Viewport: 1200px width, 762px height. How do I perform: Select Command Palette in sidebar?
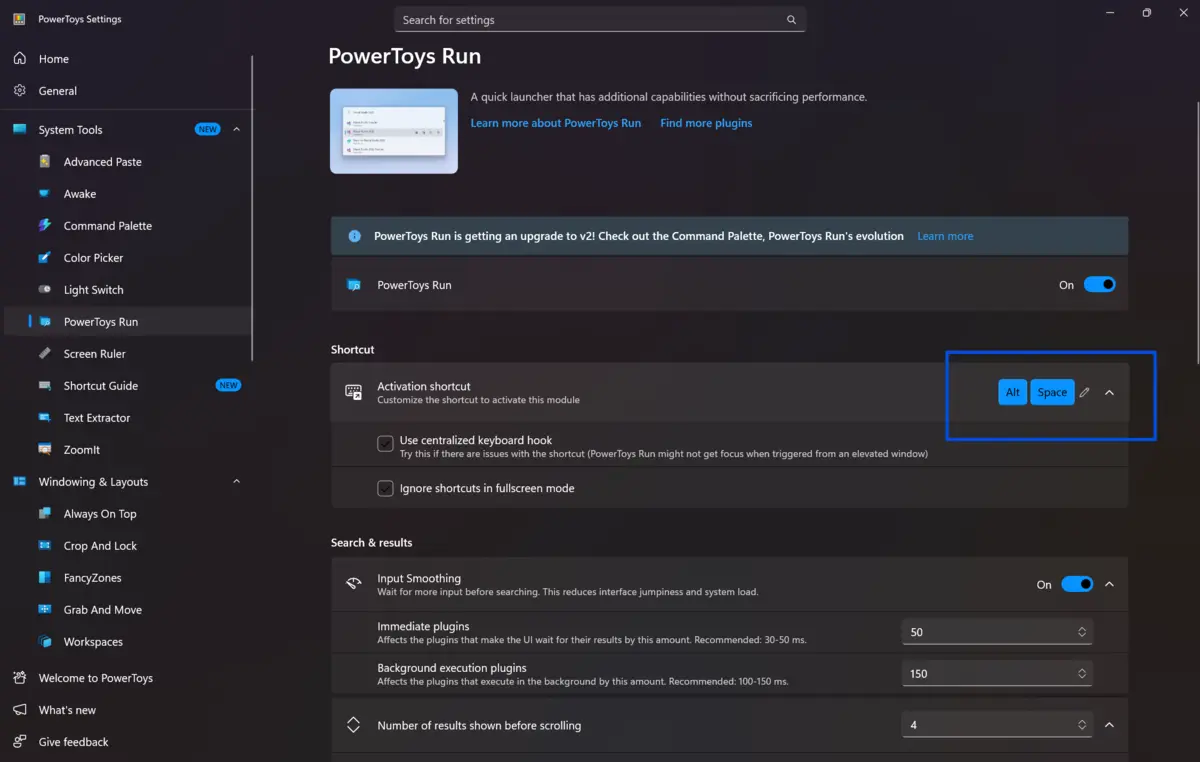click(x=108, y=226)
